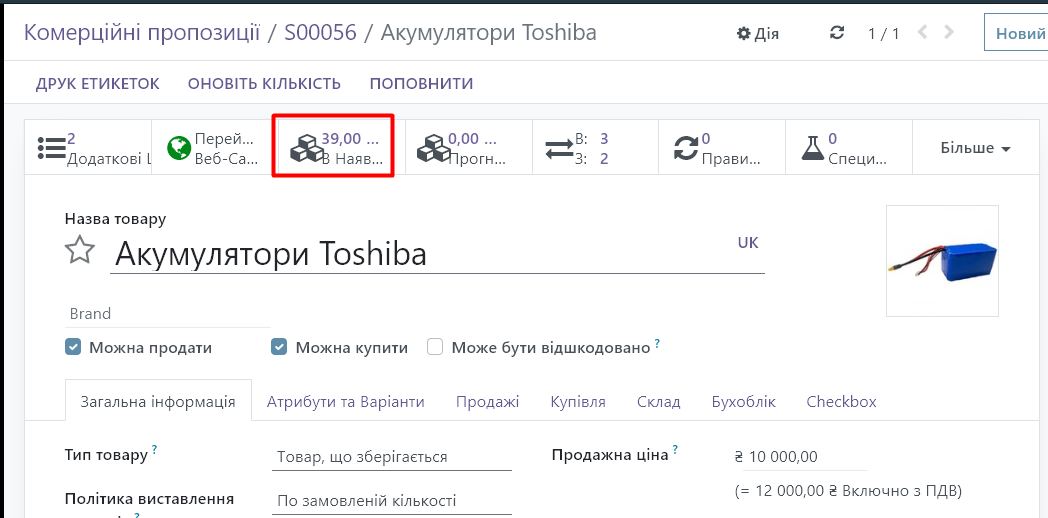1048x518 pixels.
Task: Click the globe website stat button
Action: click(211, 148)
